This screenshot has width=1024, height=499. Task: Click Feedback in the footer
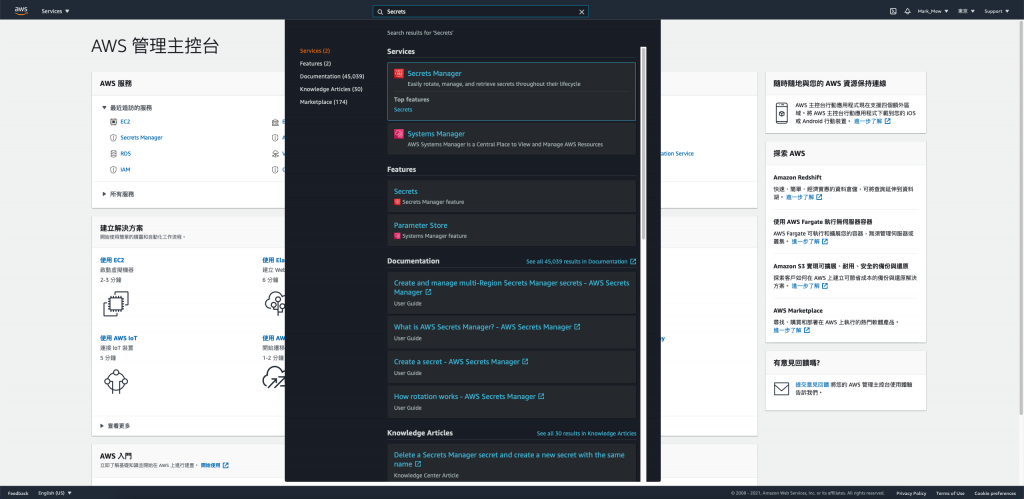click(x=18, y=493)
